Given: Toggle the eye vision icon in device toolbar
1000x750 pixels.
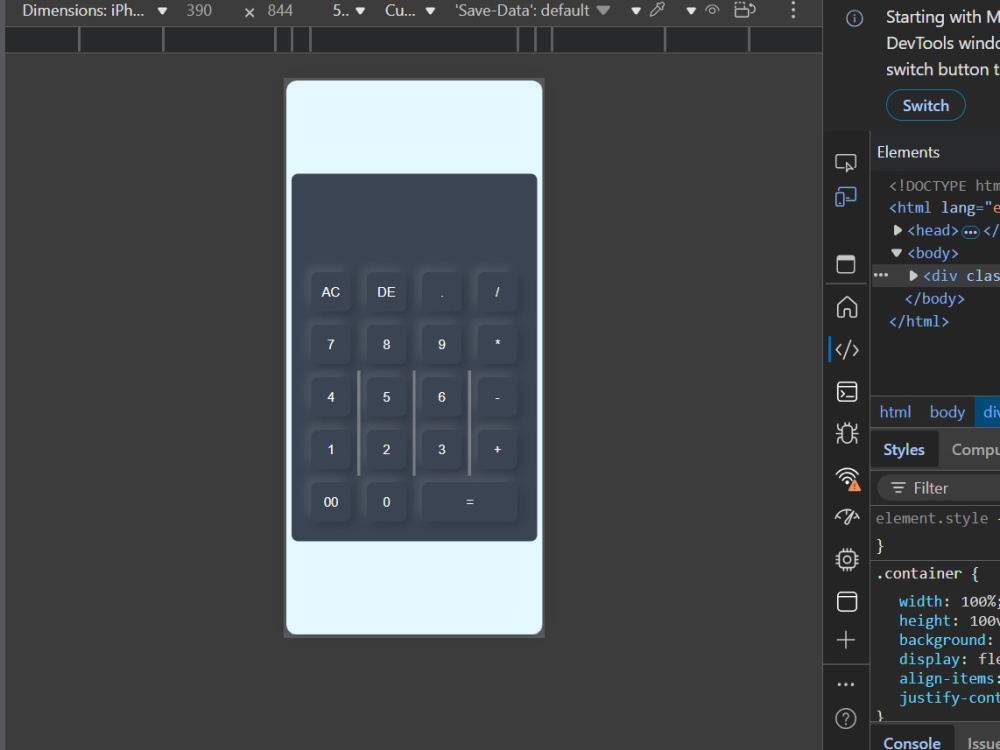Looking at the screenshot, I should pos(712,10).
